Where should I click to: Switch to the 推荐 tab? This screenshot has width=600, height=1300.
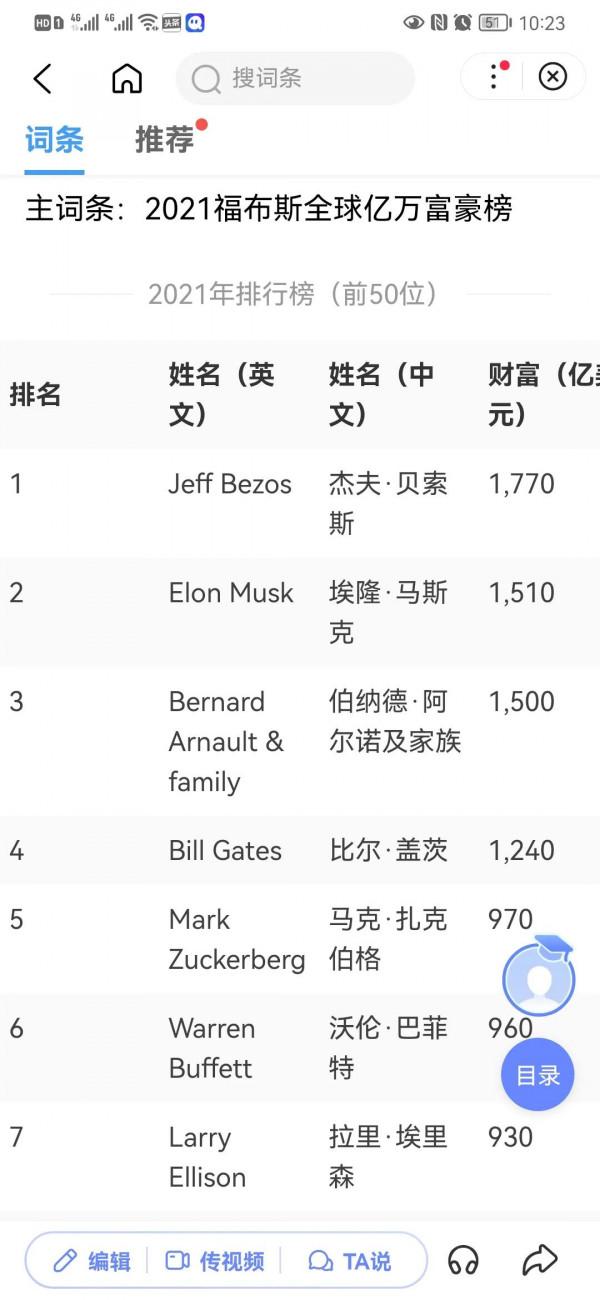tap(163, 140)
